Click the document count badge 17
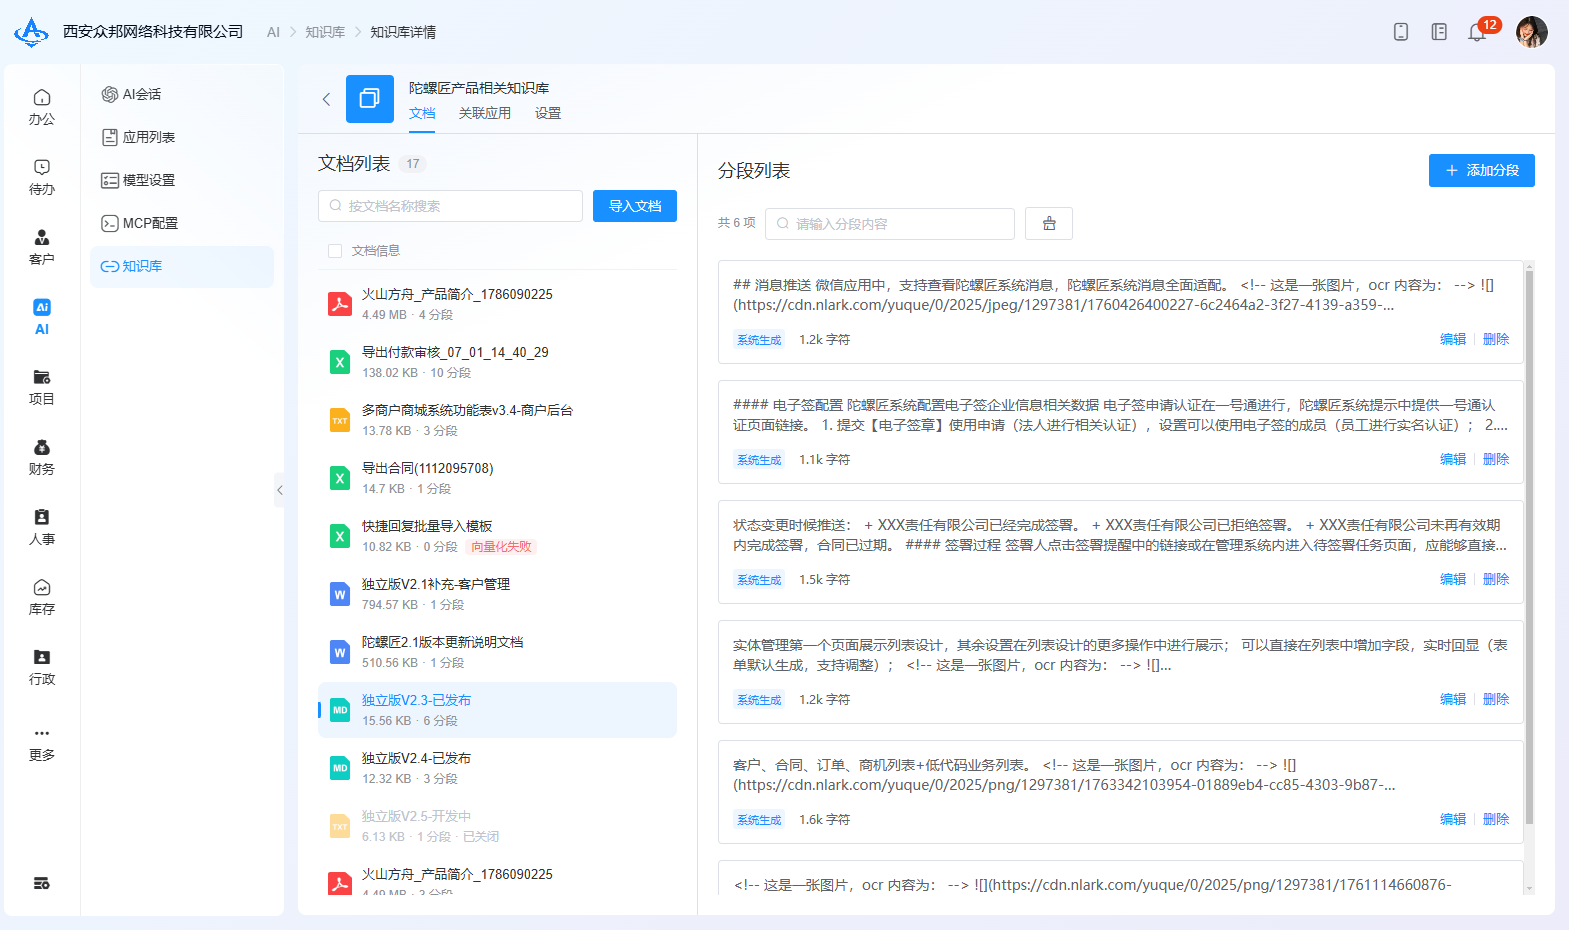The image size is (1569, 930). [x=413, y=164]
